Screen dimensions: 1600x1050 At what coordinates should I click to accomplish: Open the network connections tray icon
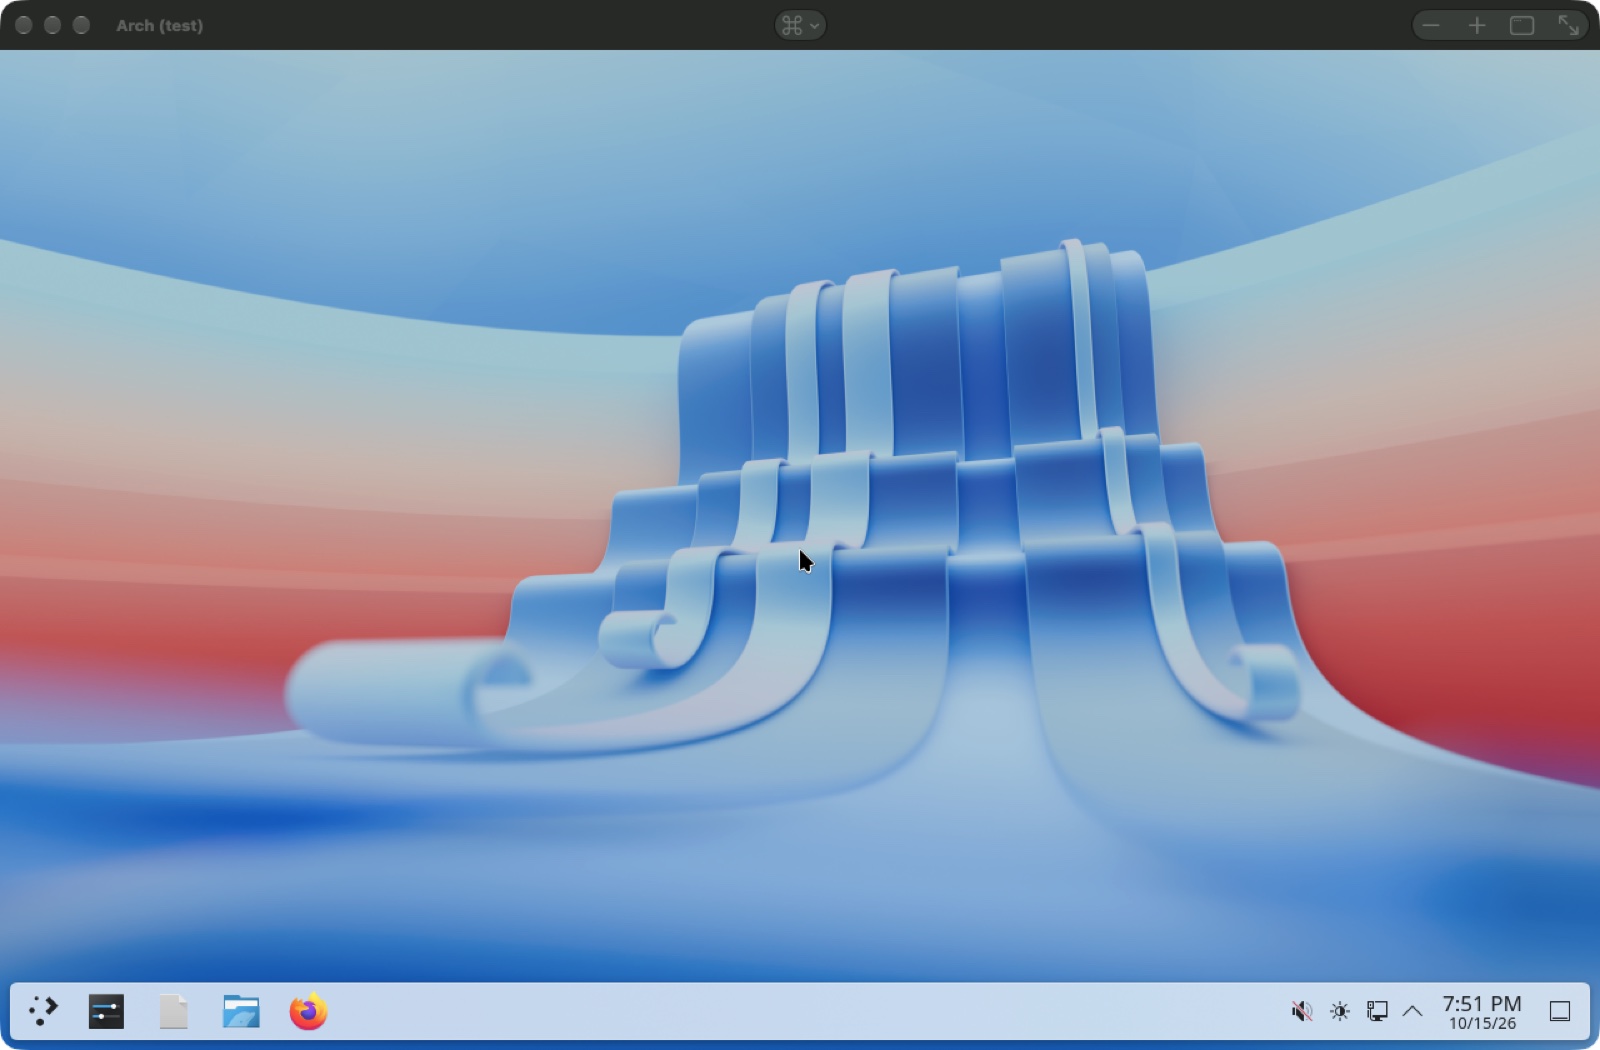[1377, 1011]
